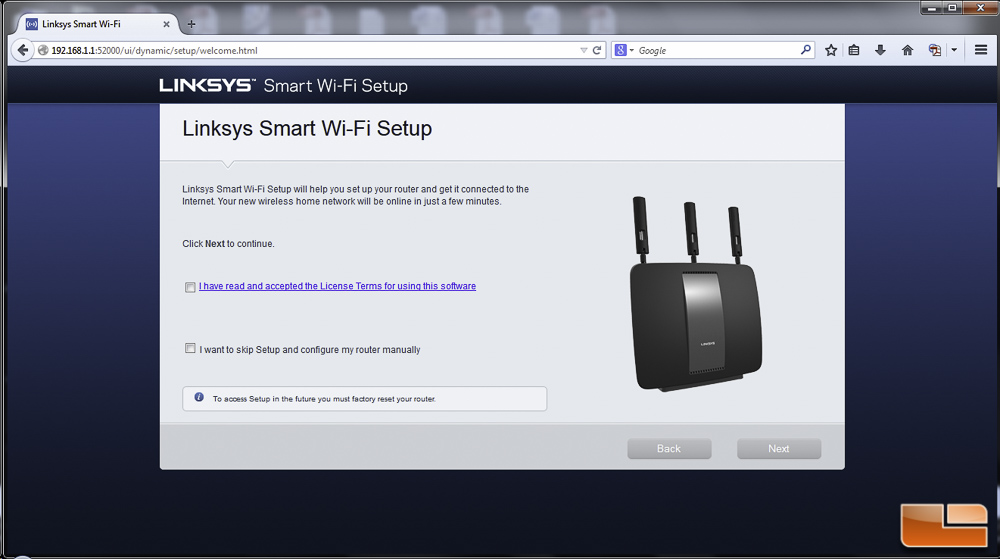Open the toolbar add-on icon next to home
The image size is (1000, 559).
(x=934, y=50)
